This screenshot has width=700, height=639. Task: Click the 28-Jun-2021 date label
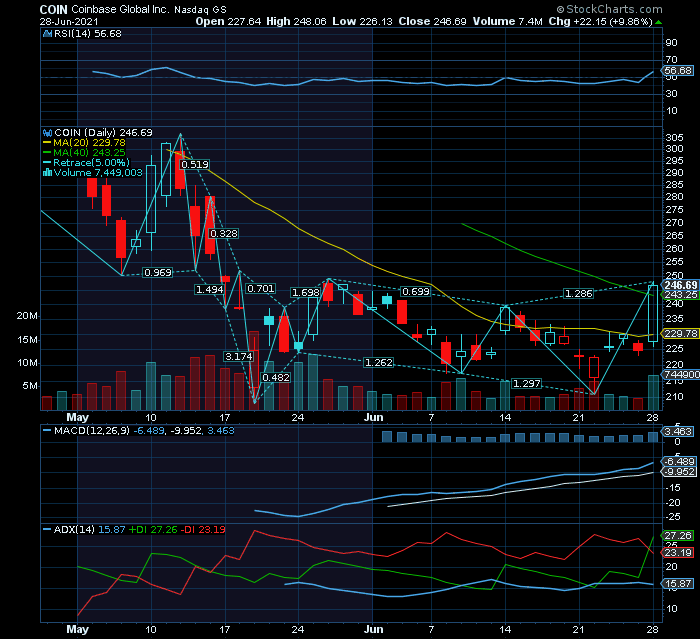coord(69,21)
